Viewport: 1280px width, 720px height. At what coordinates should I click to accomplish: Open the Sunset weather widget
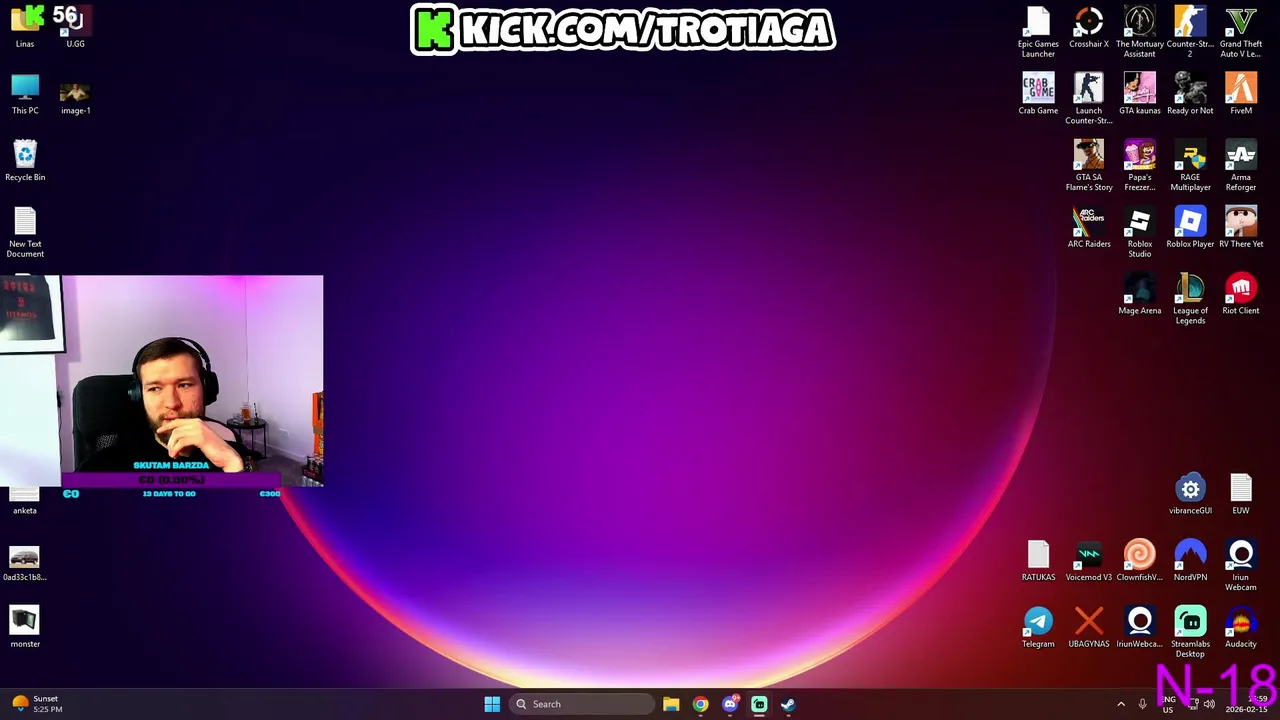[x=38, y=704]
